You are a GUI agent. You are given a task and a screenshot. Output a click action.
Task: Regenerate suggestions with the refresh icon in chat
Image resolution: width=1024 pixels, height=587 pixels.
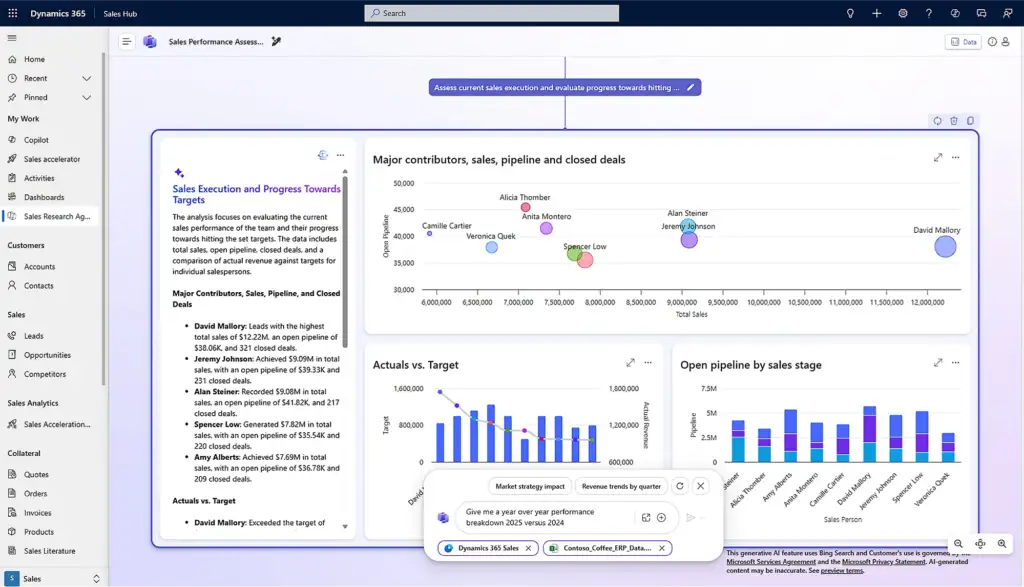pyautogui.click(x=679, y=486)
